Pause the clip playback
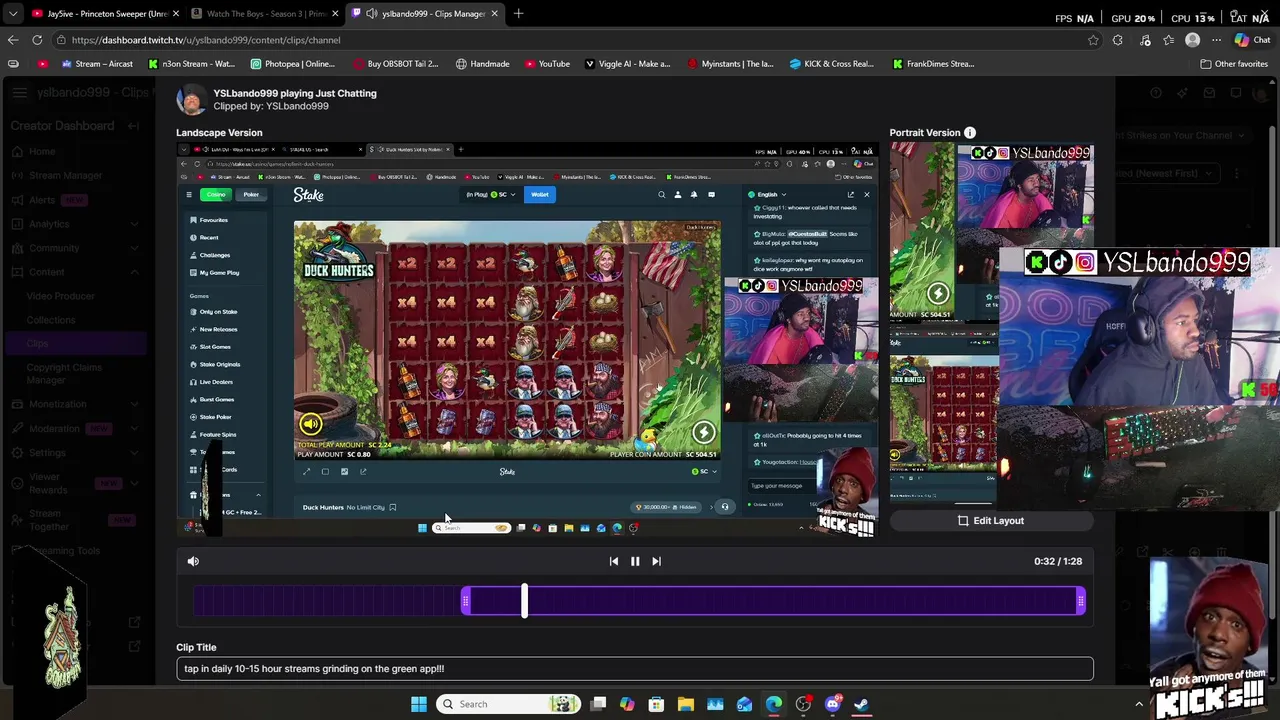This screenshot has height=720, width=1280. [x=635, y=561]
